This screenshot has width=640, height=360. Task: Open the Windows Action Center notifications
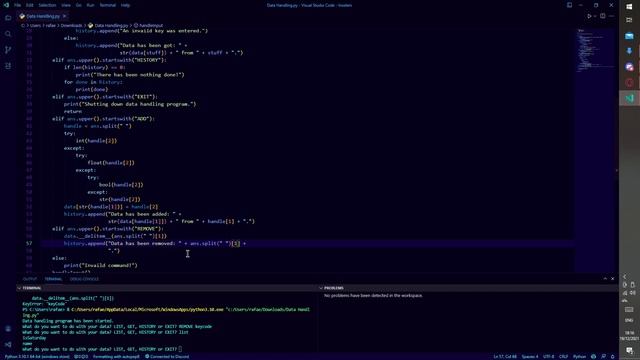click(629, 351)
